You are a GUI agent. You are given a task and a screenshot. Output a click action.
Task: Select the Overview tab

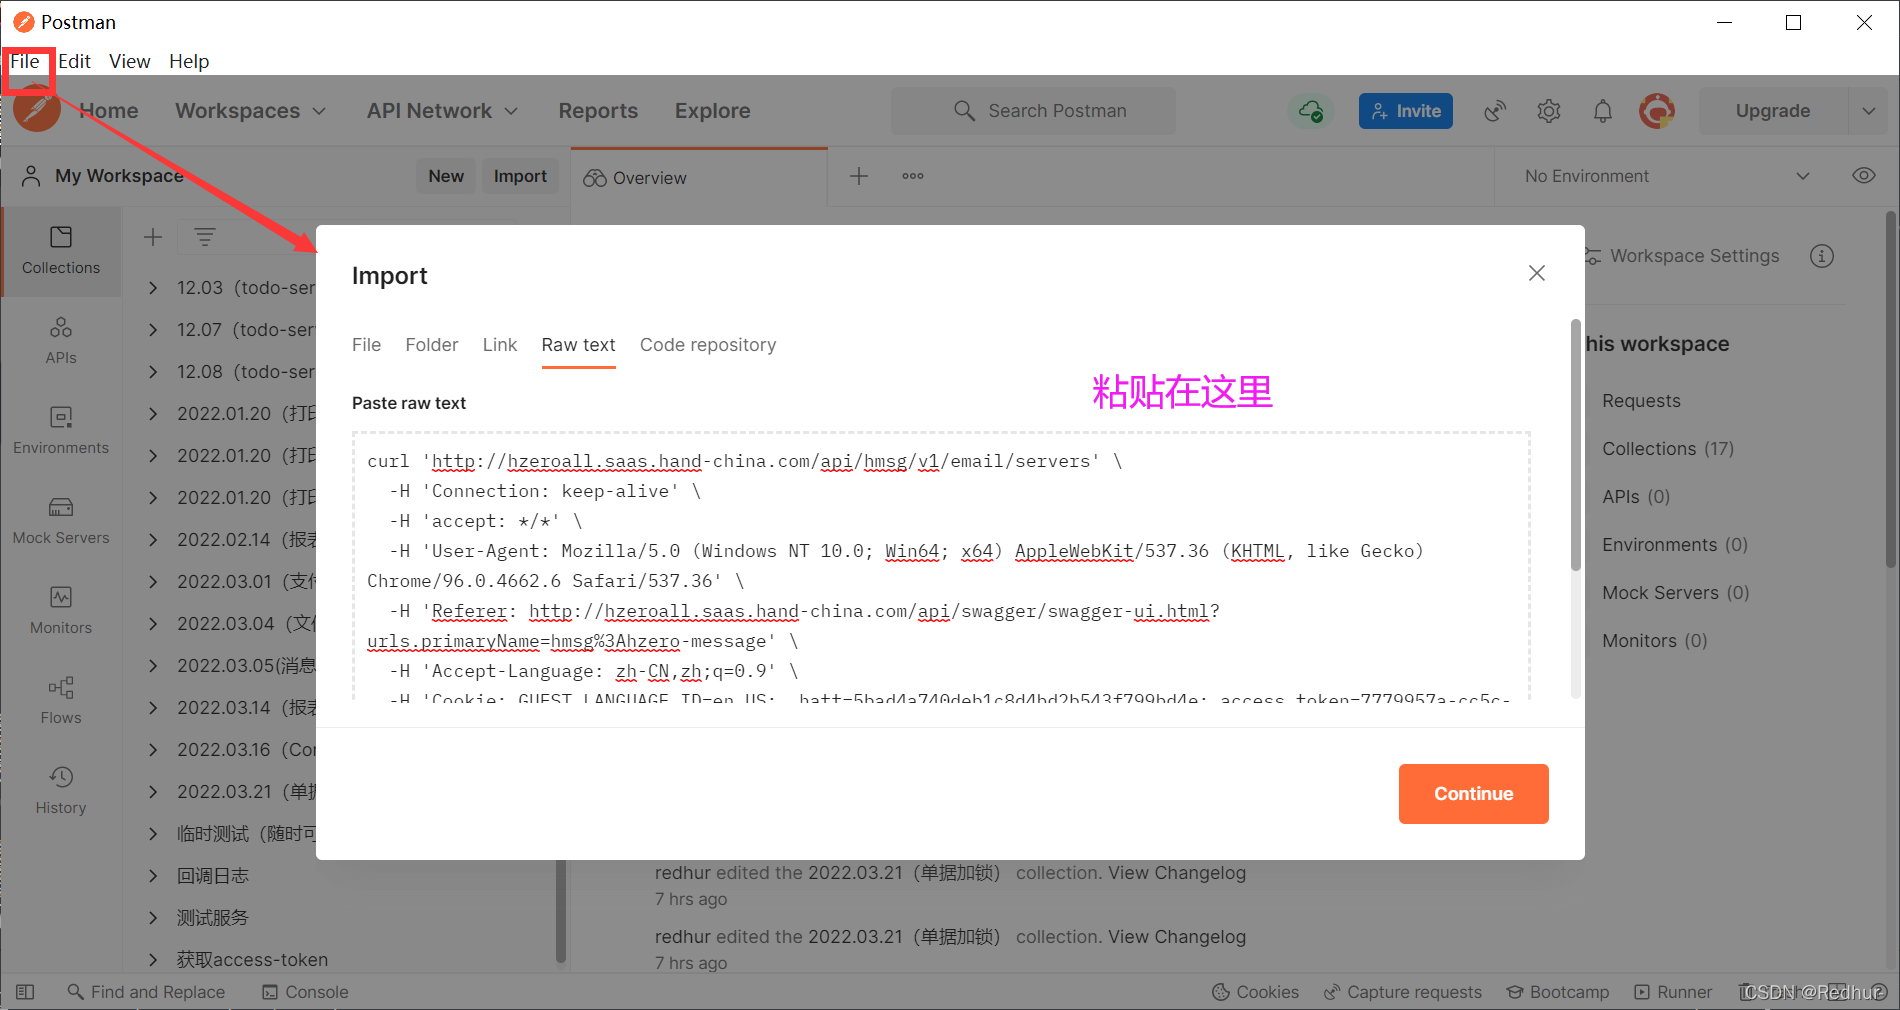click(699, 177)
